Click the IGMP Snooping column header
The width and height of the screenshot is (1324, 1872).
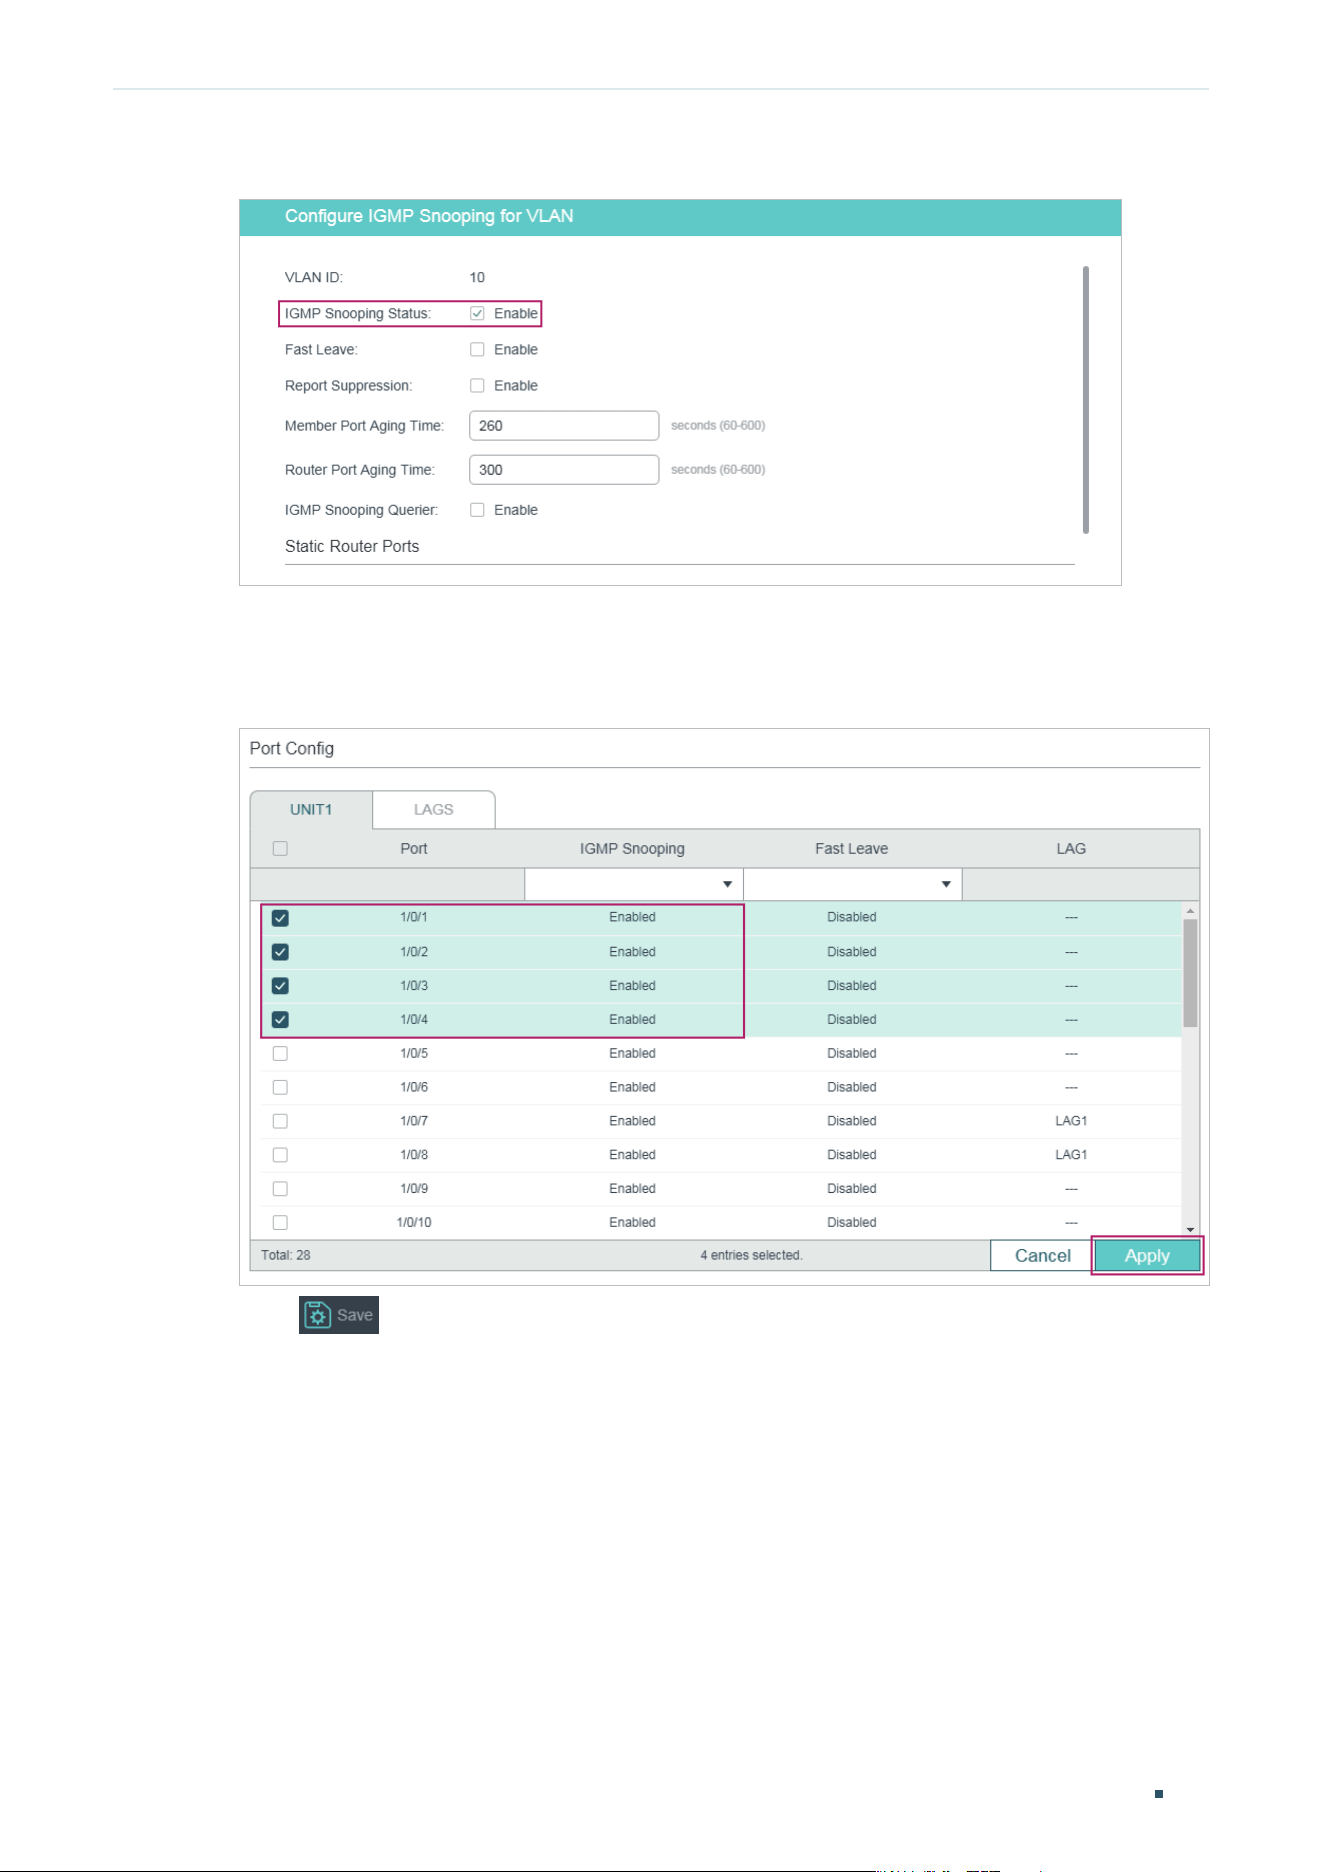point(632,848)
